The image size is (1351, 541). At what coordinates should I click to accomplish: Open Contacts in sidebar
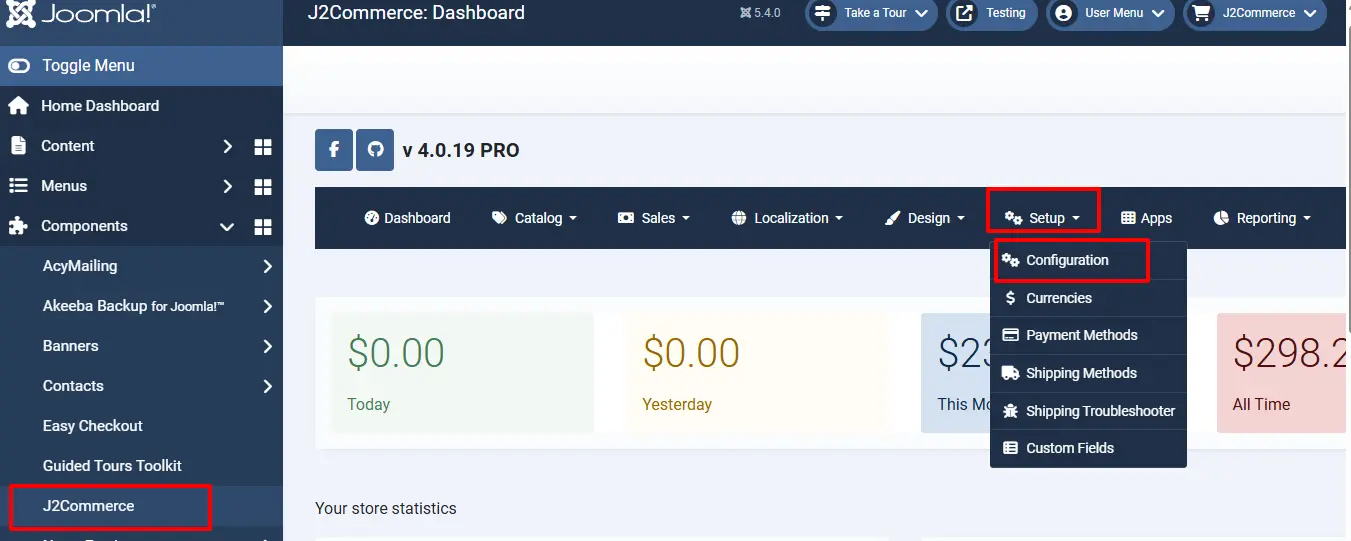click(x=73, y=386)
